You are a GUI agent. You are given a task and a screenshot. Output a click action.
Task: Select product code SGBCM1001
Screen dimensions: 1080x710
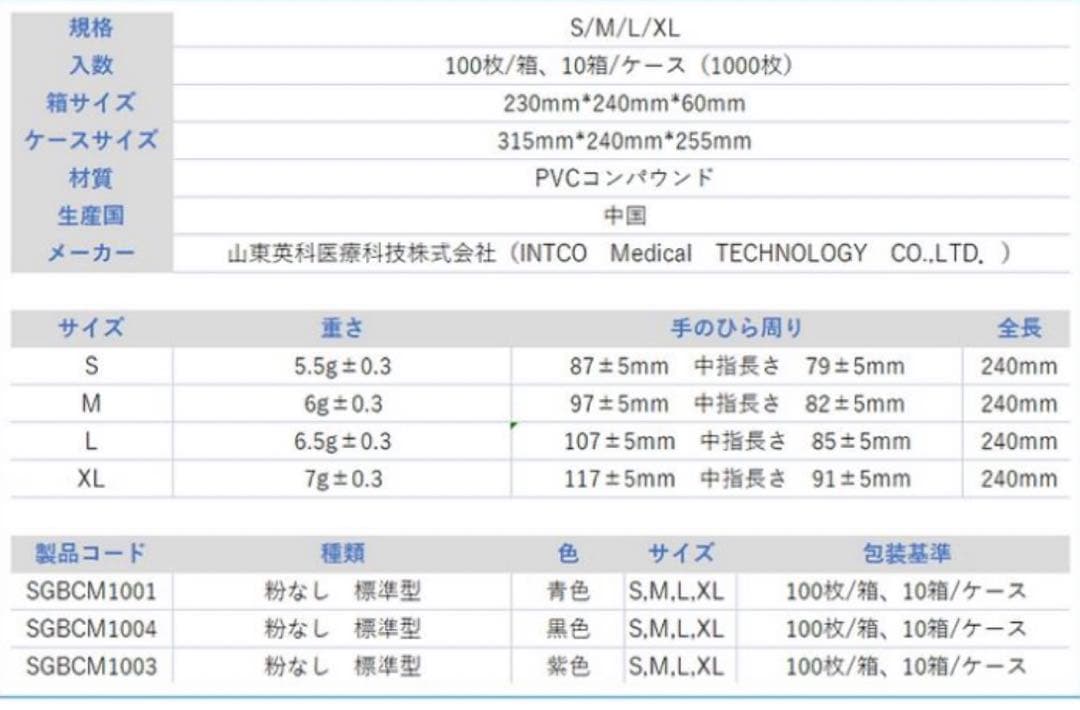(x=91, y=591)
